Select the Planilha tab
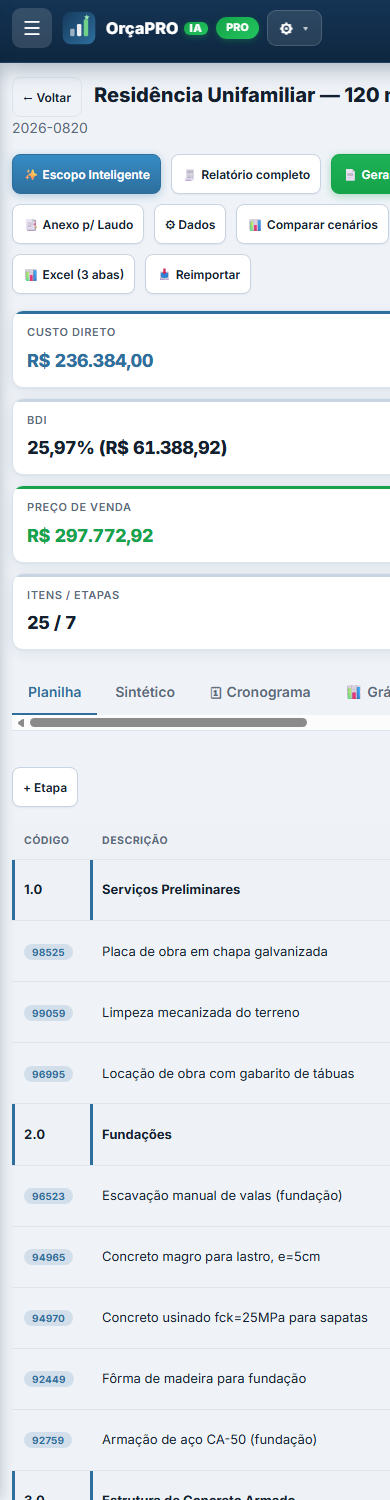 [55, 692]
